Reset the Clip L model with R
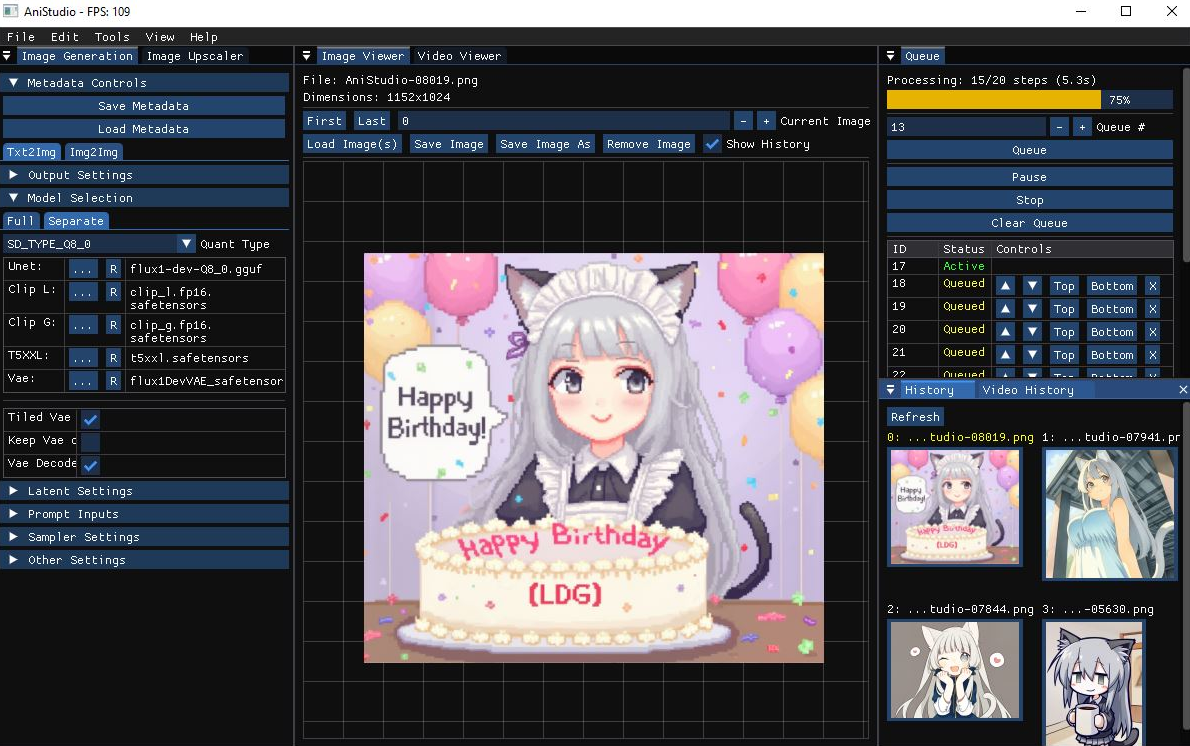Image resolution: width=1190 pixels, height=746 pixels. [x=113, y=292]
